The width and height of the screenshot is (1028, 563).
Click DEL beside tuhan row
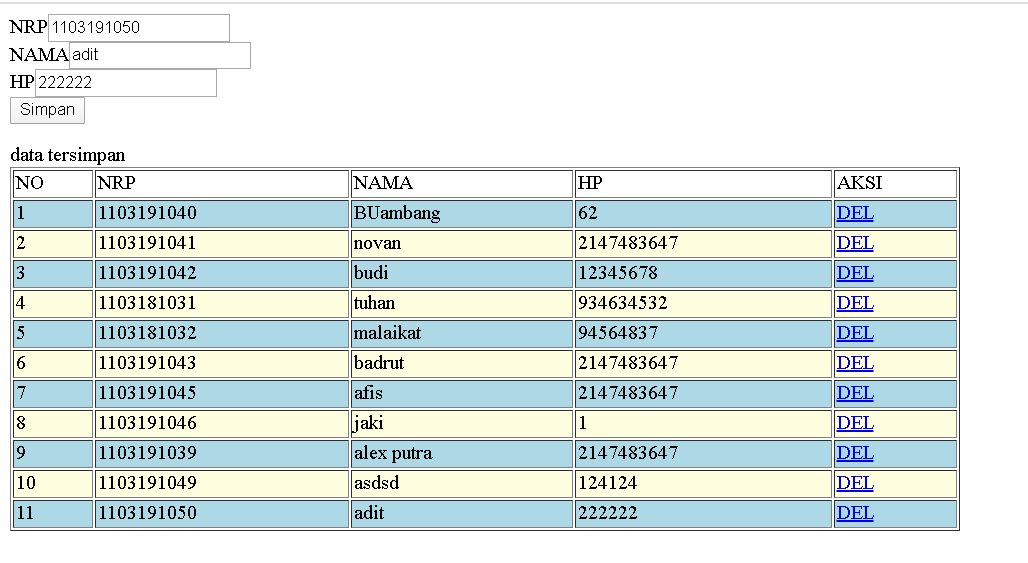855,303
